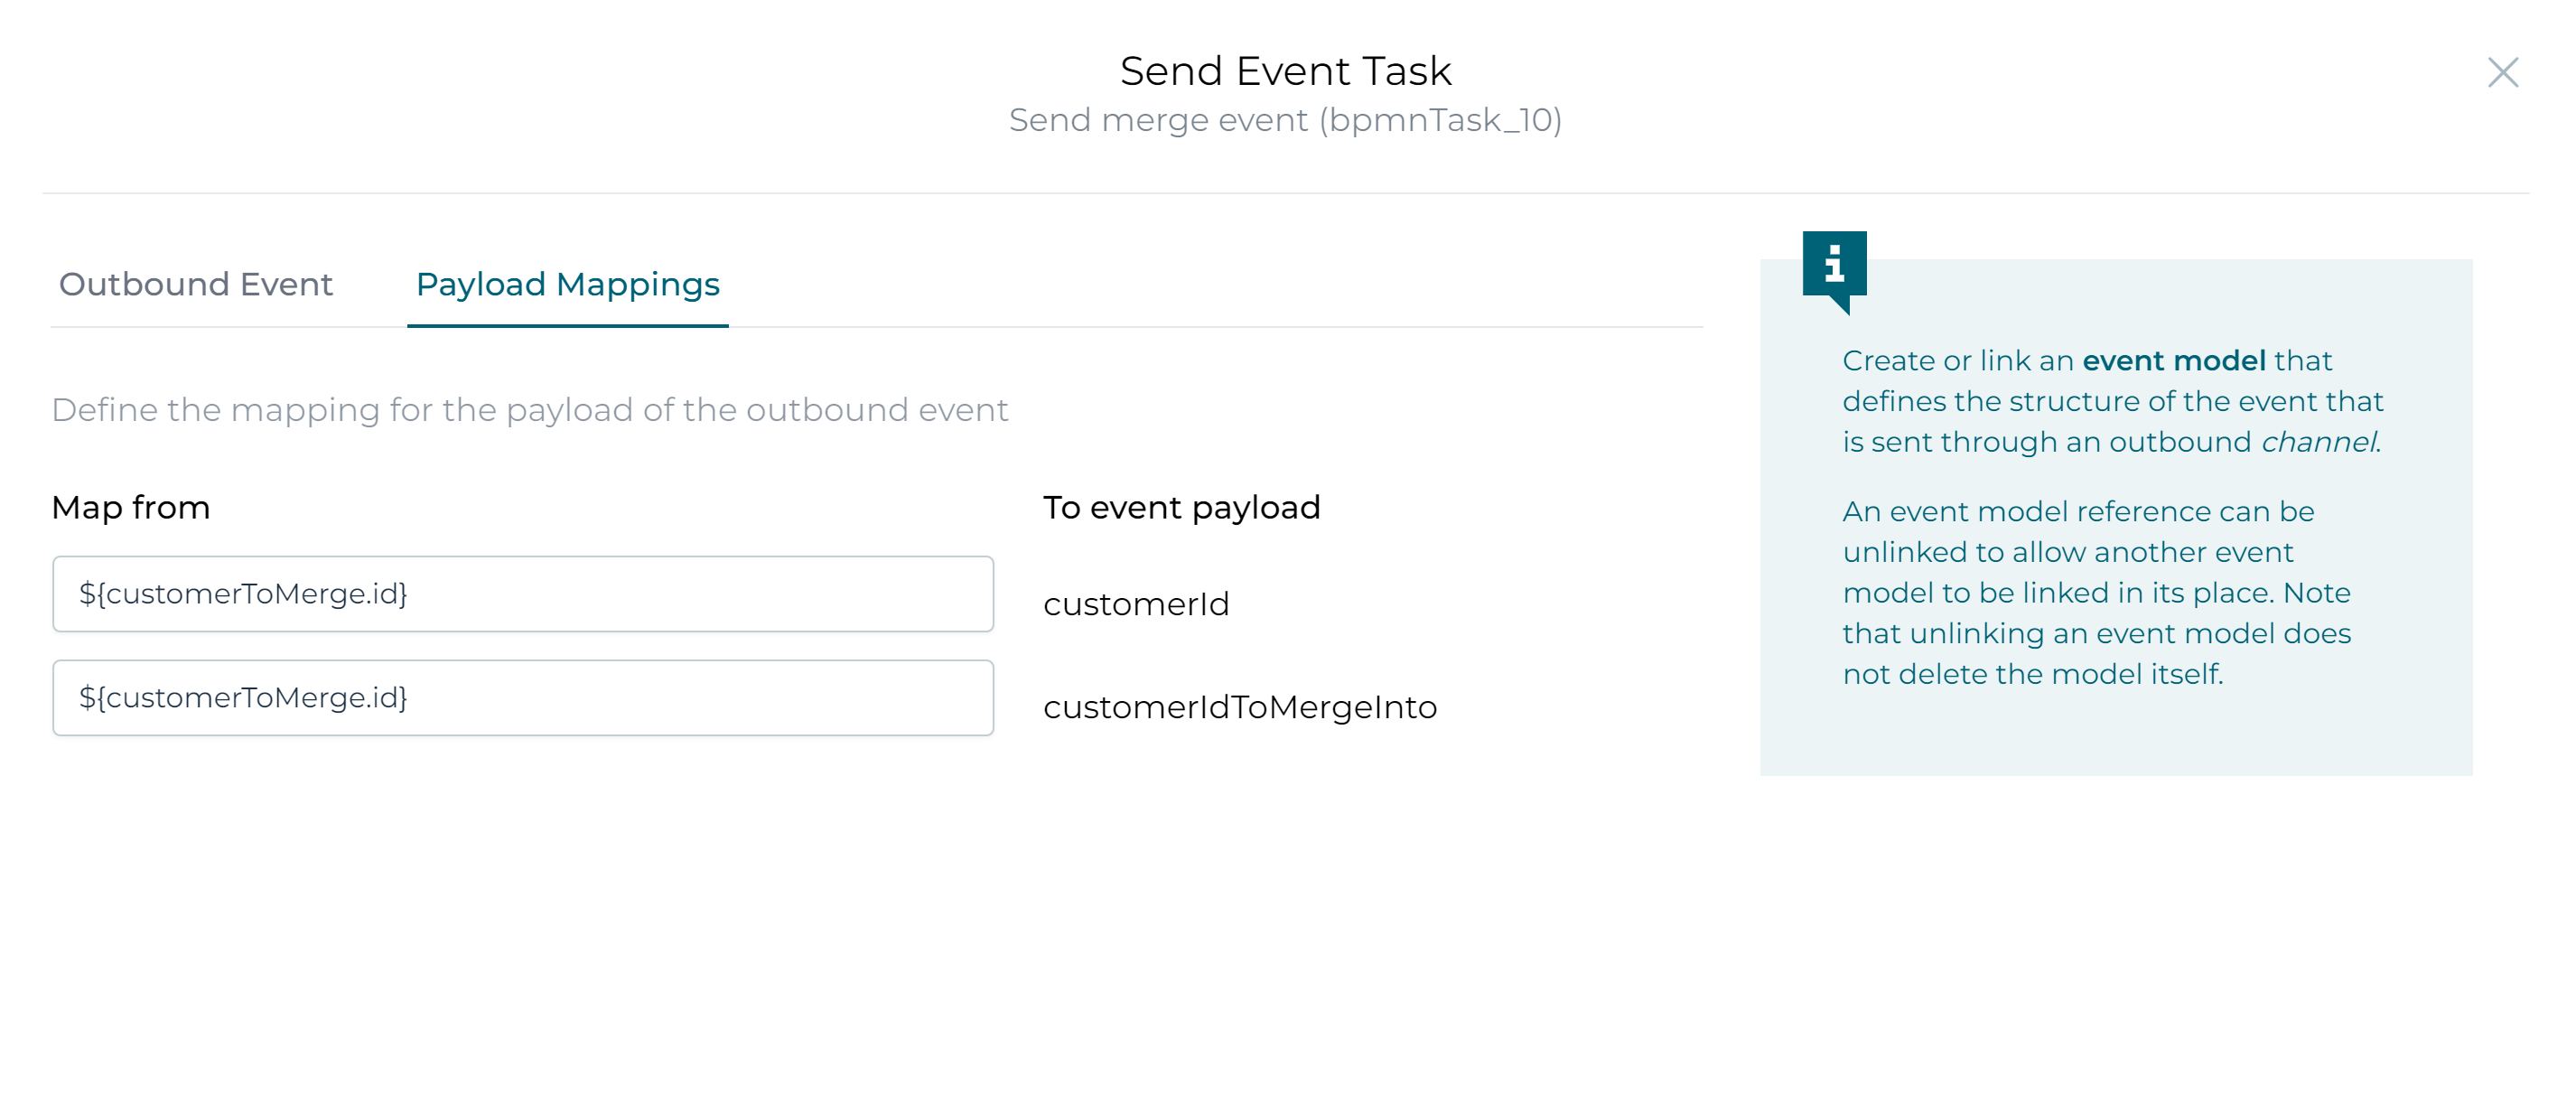The width and height of the screenshot is (2576, 1113).
Task: Click the 'Send merge event (bpmnTask_10)' subtitle
Action: pos(1285,120)
